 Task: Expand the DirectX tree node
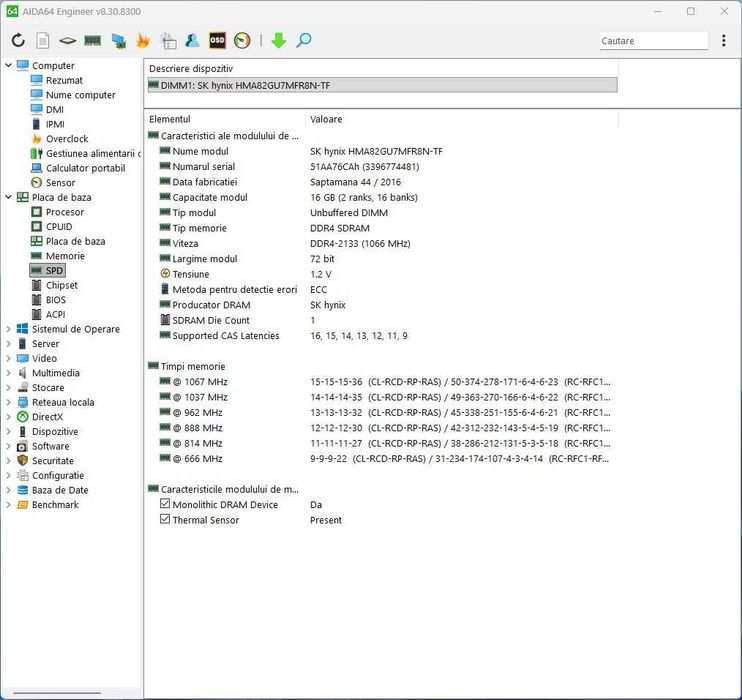click(x=9, y=417)
